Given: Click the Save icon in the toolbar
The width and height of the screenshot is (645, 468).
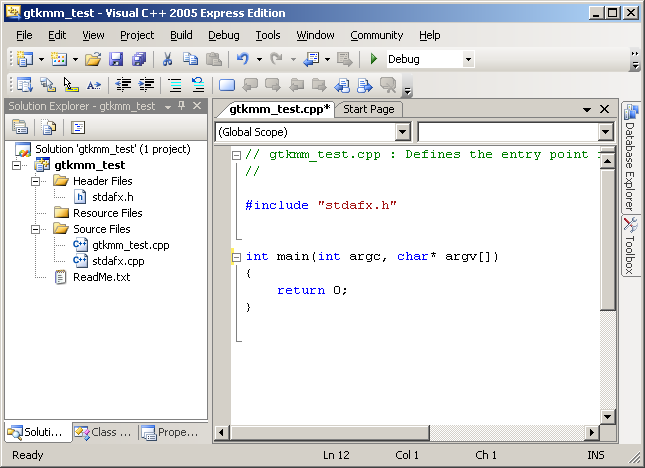Looking at the screenshot, I should pos(116,60).
